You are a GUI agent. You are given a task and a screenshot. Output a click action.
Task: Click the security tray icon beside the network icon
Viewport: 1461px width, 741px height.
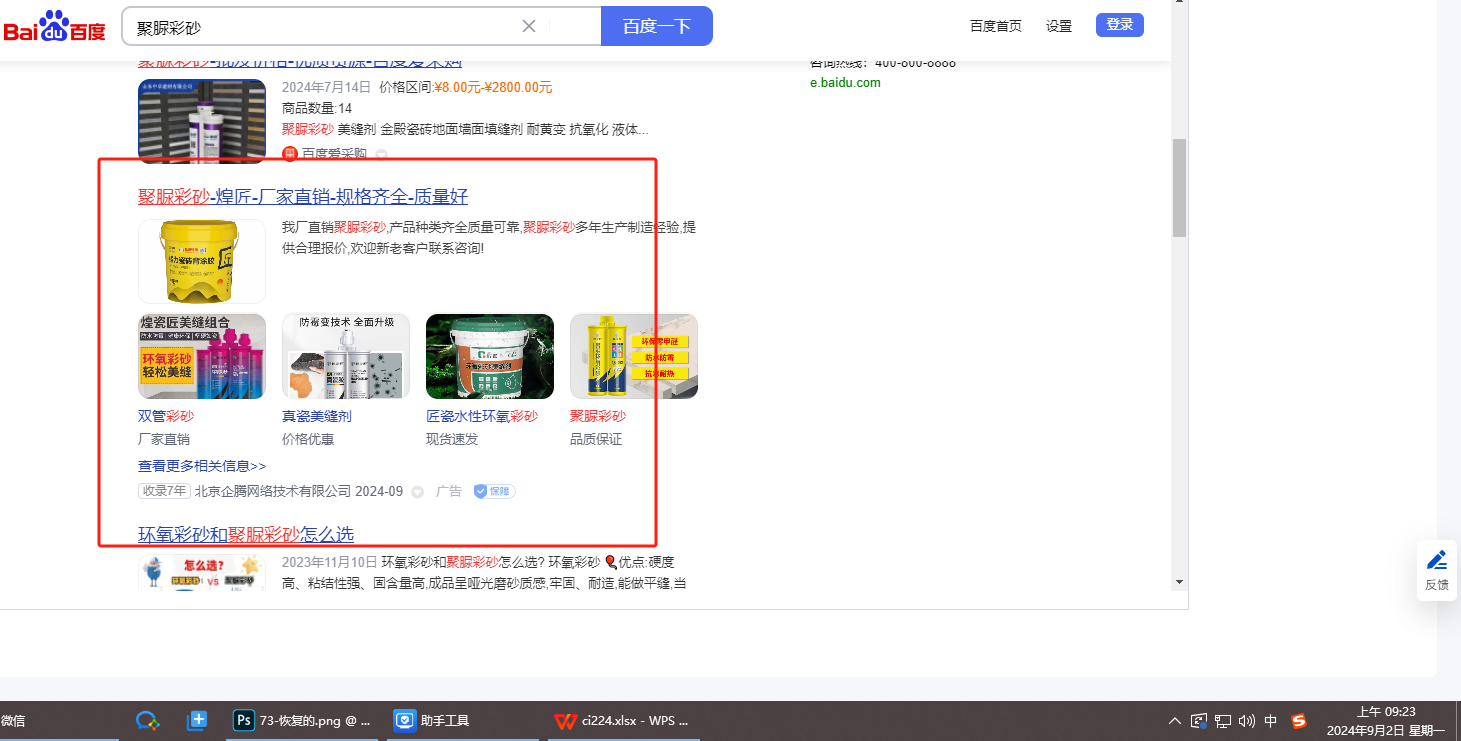[1199, 720]
